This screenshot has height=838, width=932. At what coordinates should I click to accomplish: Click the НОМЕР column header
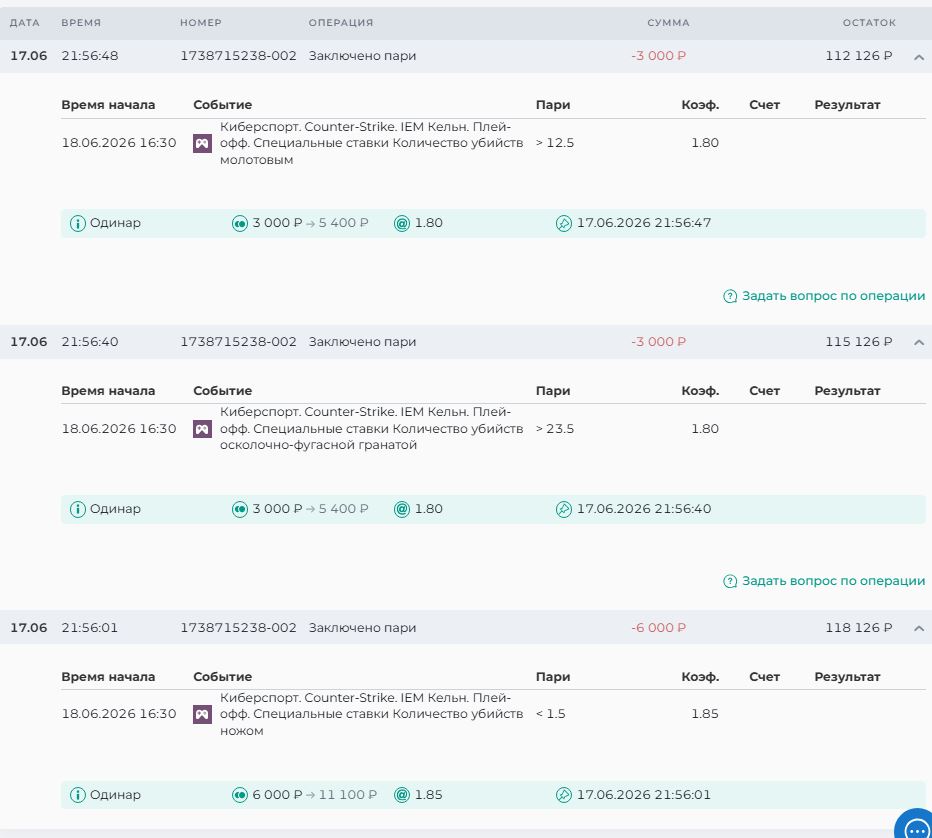(x=201, y=23)
